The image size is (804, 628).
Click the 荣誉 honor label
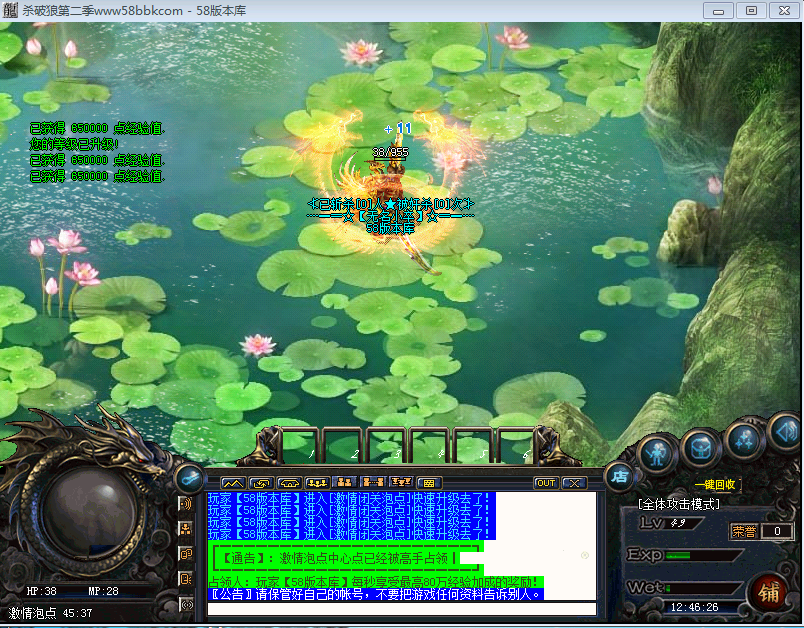(744, 531)
